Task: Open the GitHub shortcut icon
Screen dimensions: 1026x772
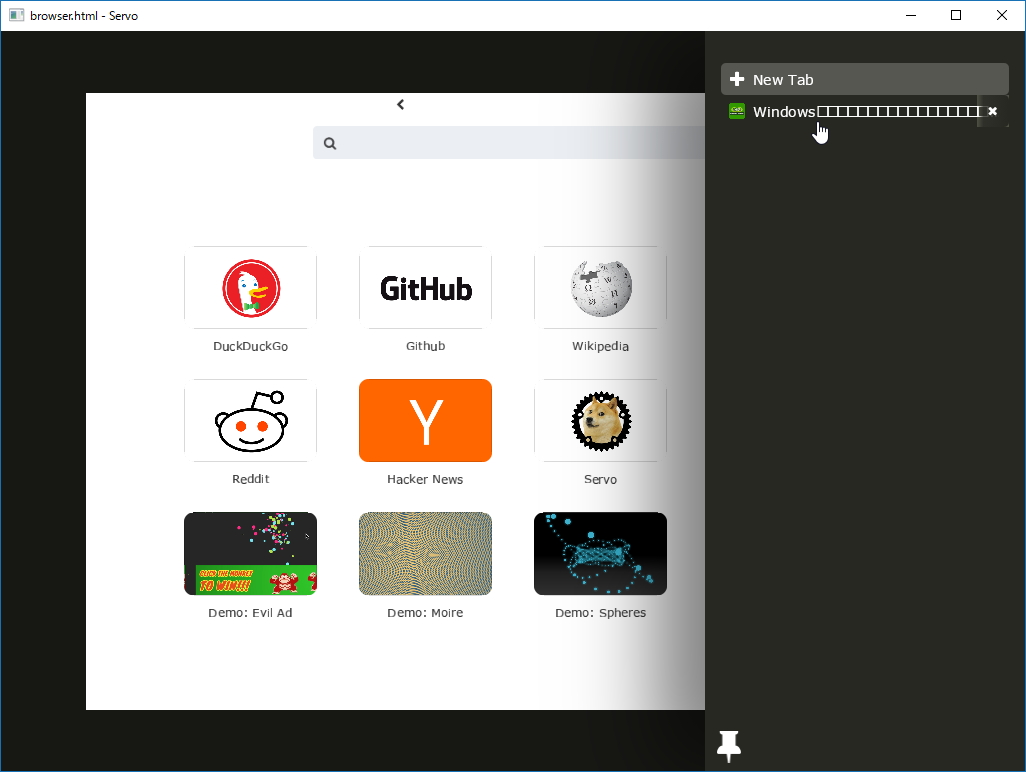Action: (x=425, y=288)
